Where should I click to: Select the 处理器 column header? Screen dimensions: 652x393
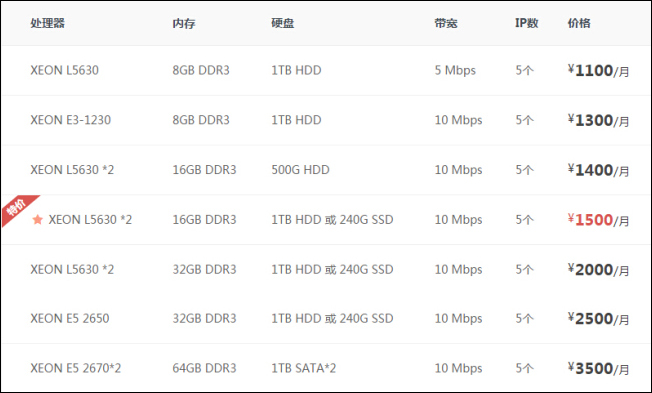coord(47,23)
